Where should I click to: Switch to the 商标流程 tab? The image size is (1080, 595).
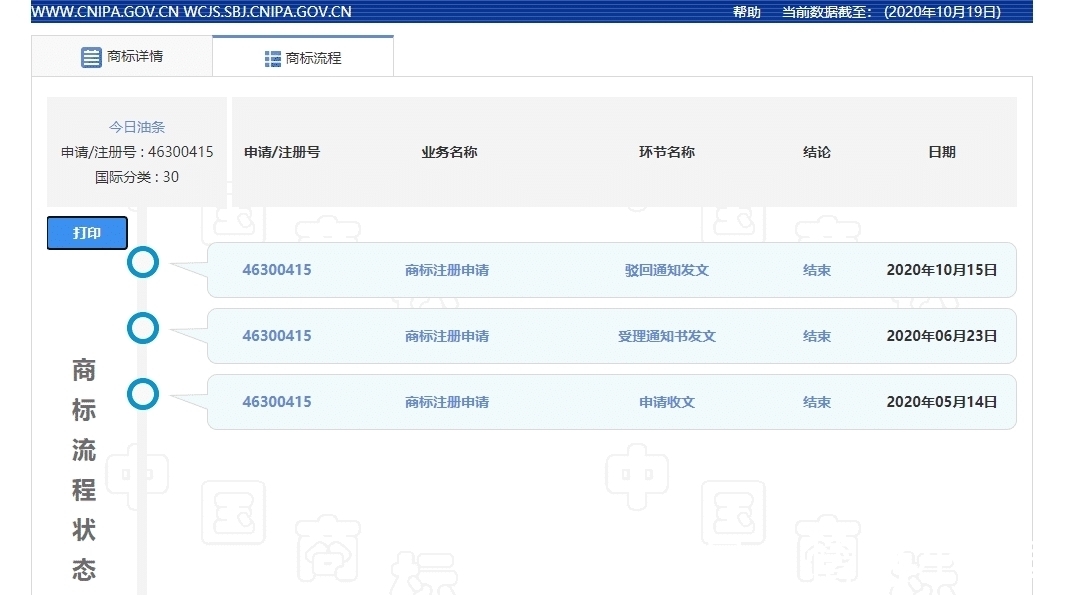tap(303, 57)
